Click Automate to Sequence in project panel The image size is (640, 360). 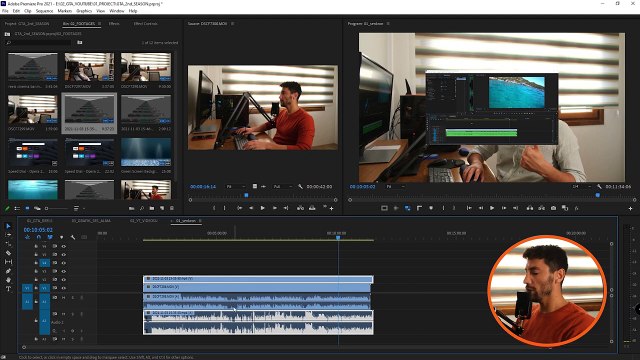coord(131,208)
